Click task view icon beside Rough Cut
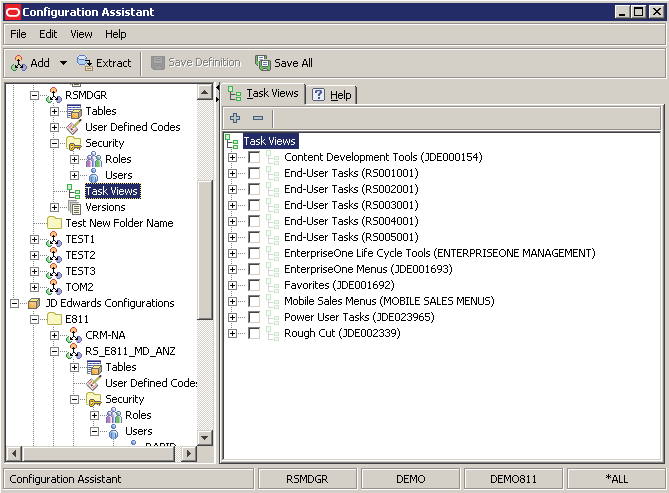669x493 pixels. tap(272, 333)
